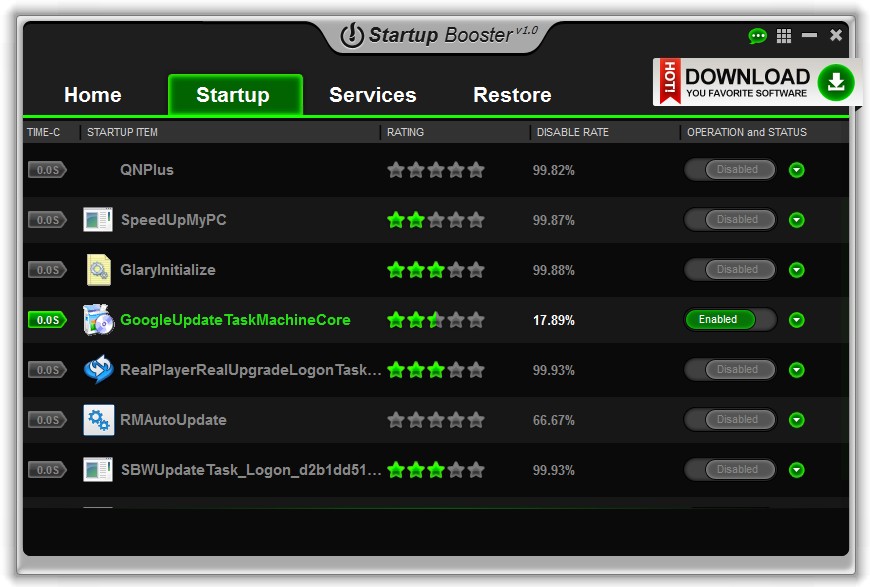Click the RMAutoUpdate 0.0S time badge
Screen dimensions: 870x587
(x=47, y=419)
